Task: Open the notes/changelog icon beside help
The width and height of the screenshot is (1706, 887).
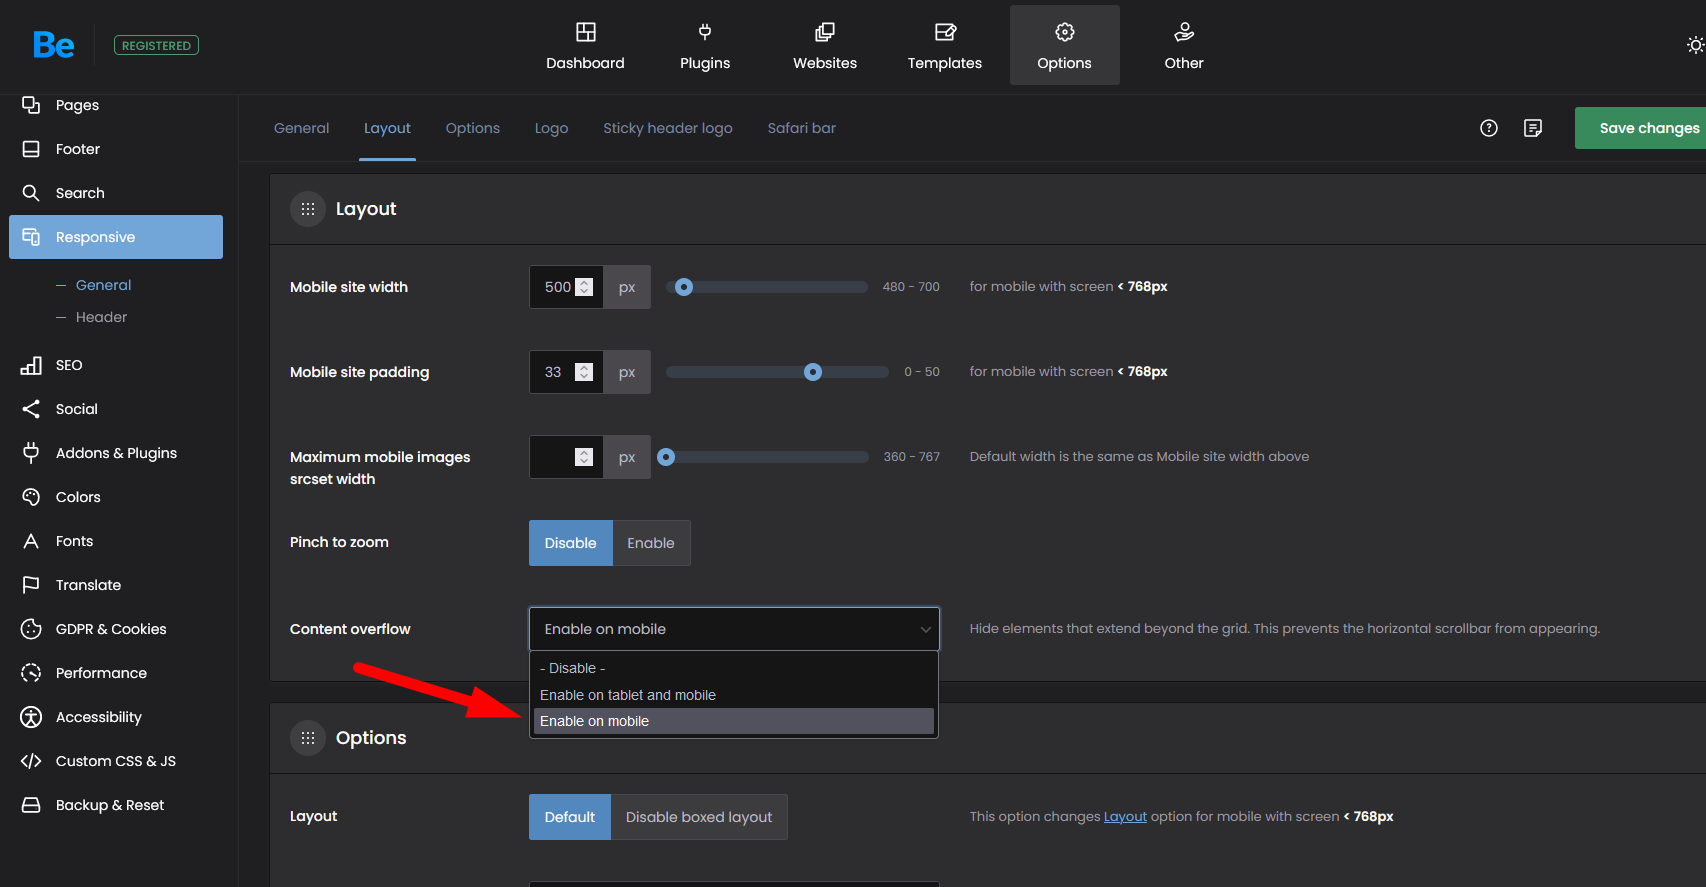Action: click(1533, 128)
